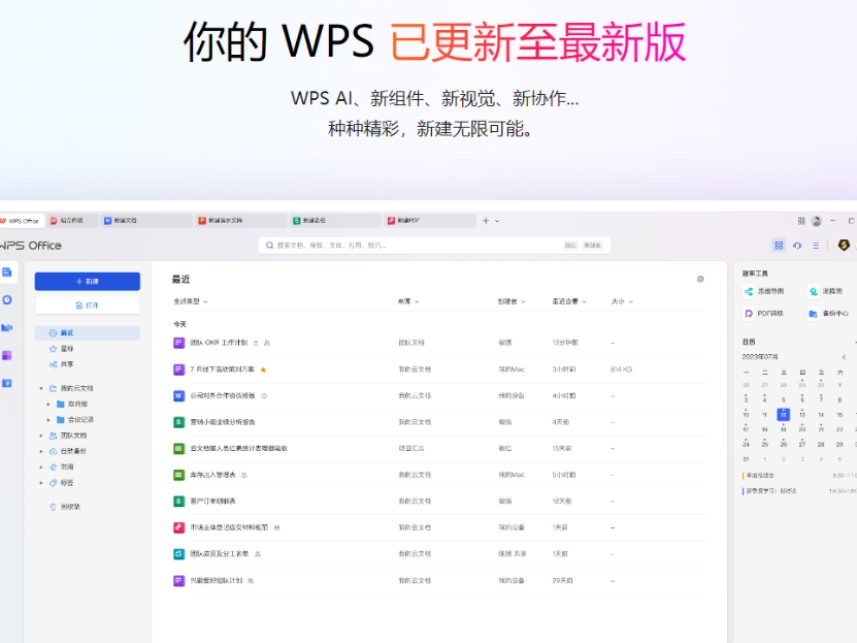
Task: Click the 星标 star icon in sidebar
Action: tap(53, 349)
